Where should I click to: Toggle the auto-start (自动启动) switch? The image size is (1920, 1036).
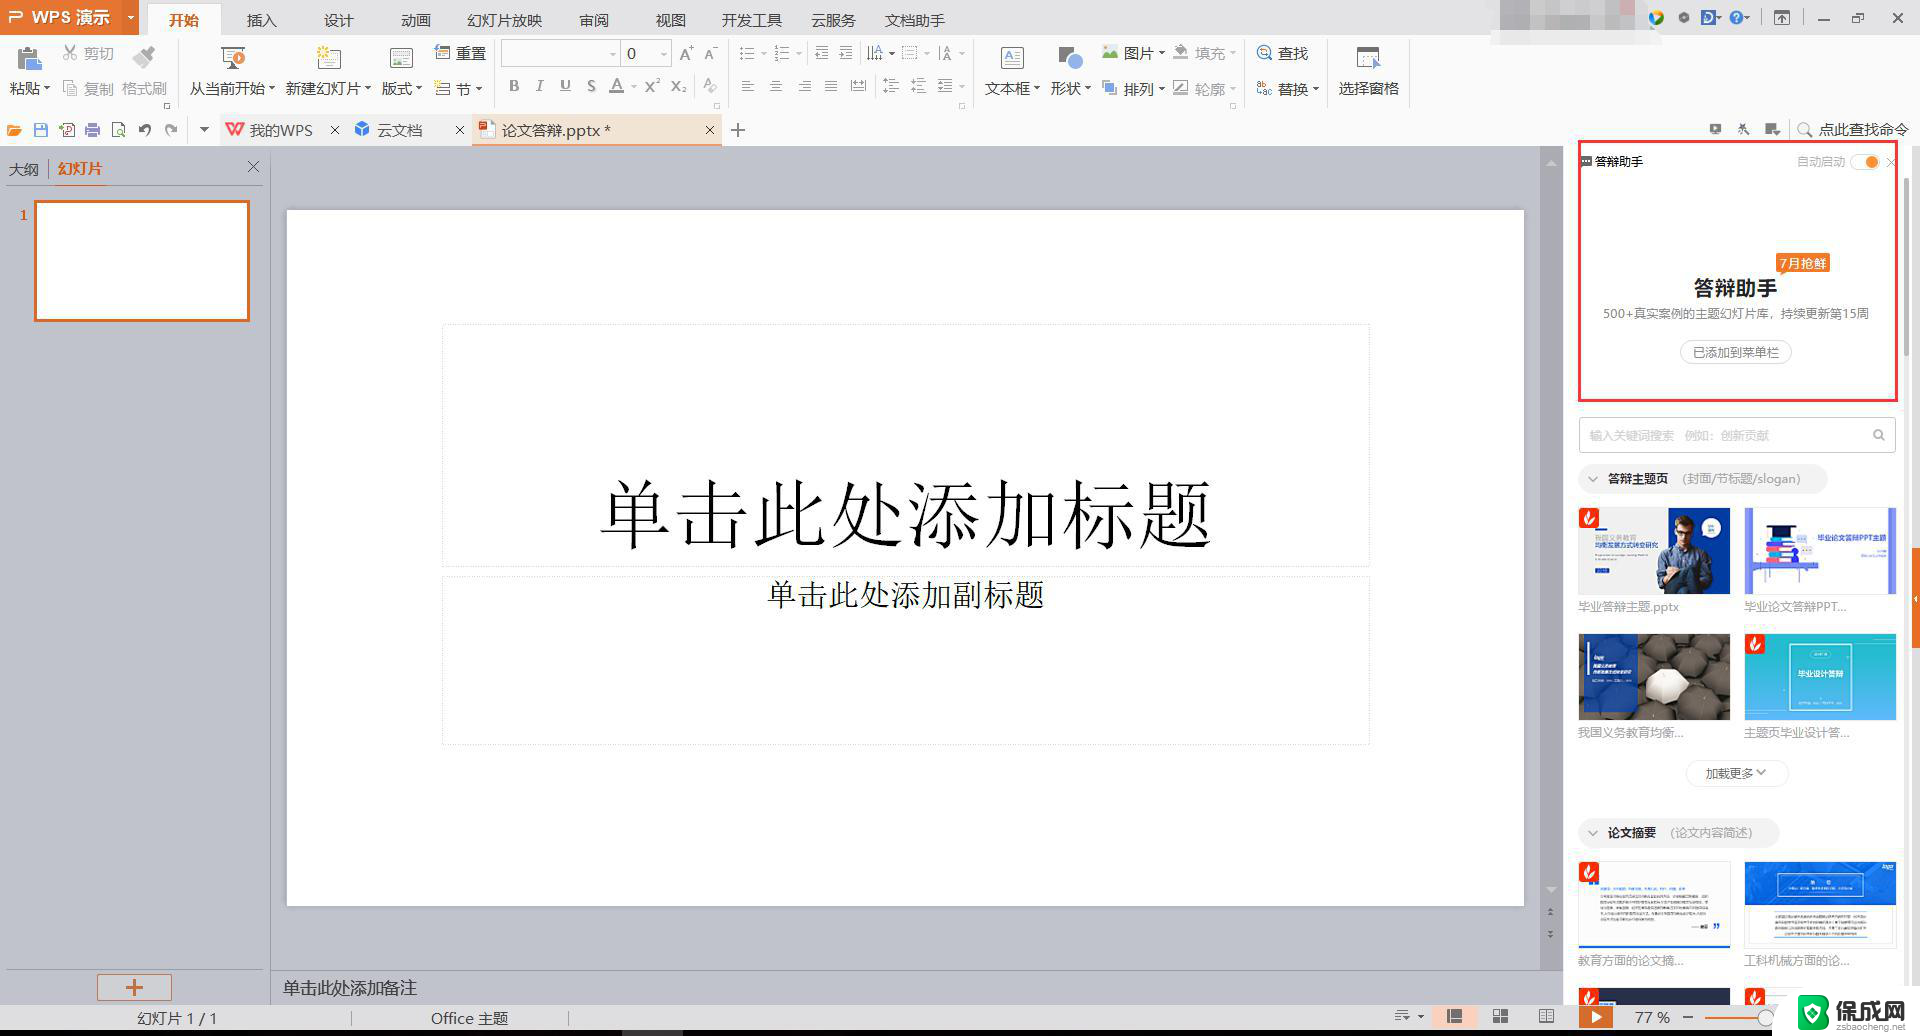point(1865,162)
